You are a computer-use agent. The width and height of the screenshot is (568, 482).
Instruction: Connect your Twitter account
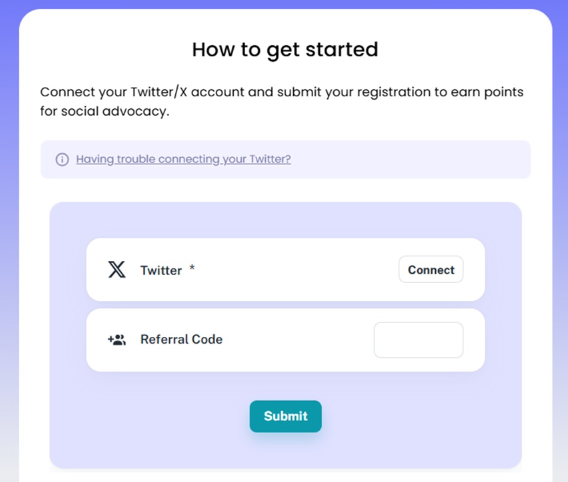pos(431,269)
